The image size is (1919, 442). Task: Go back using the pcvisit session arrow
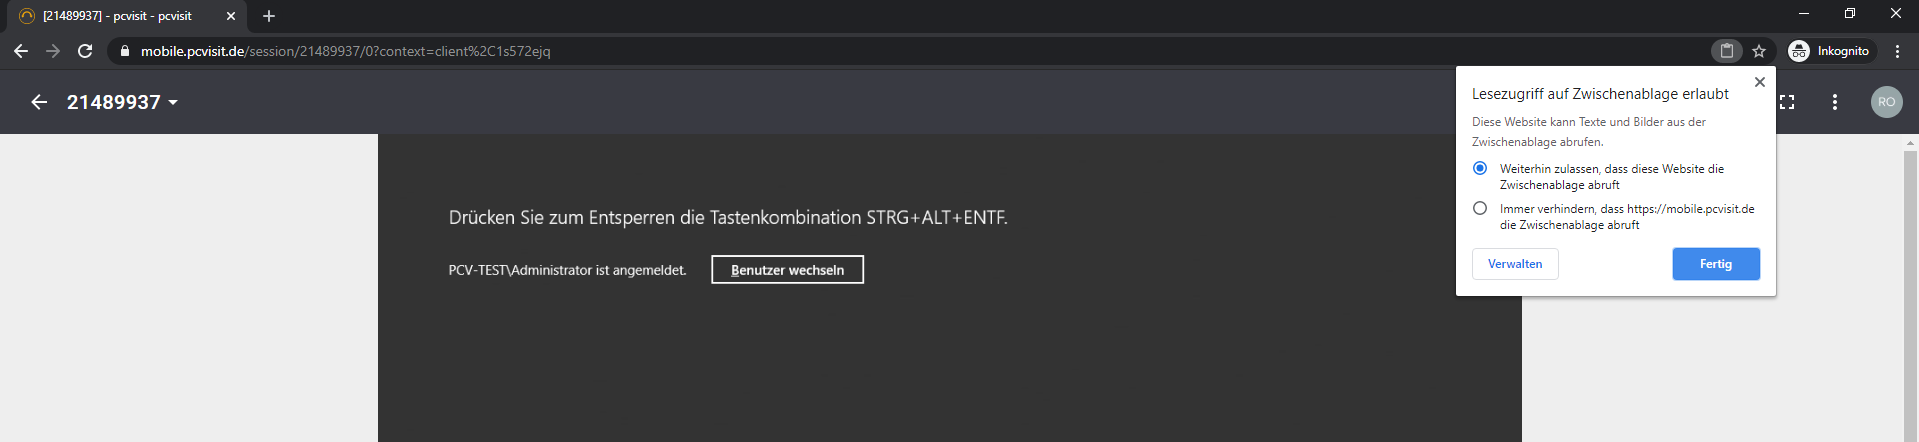(x=39, y=102)
